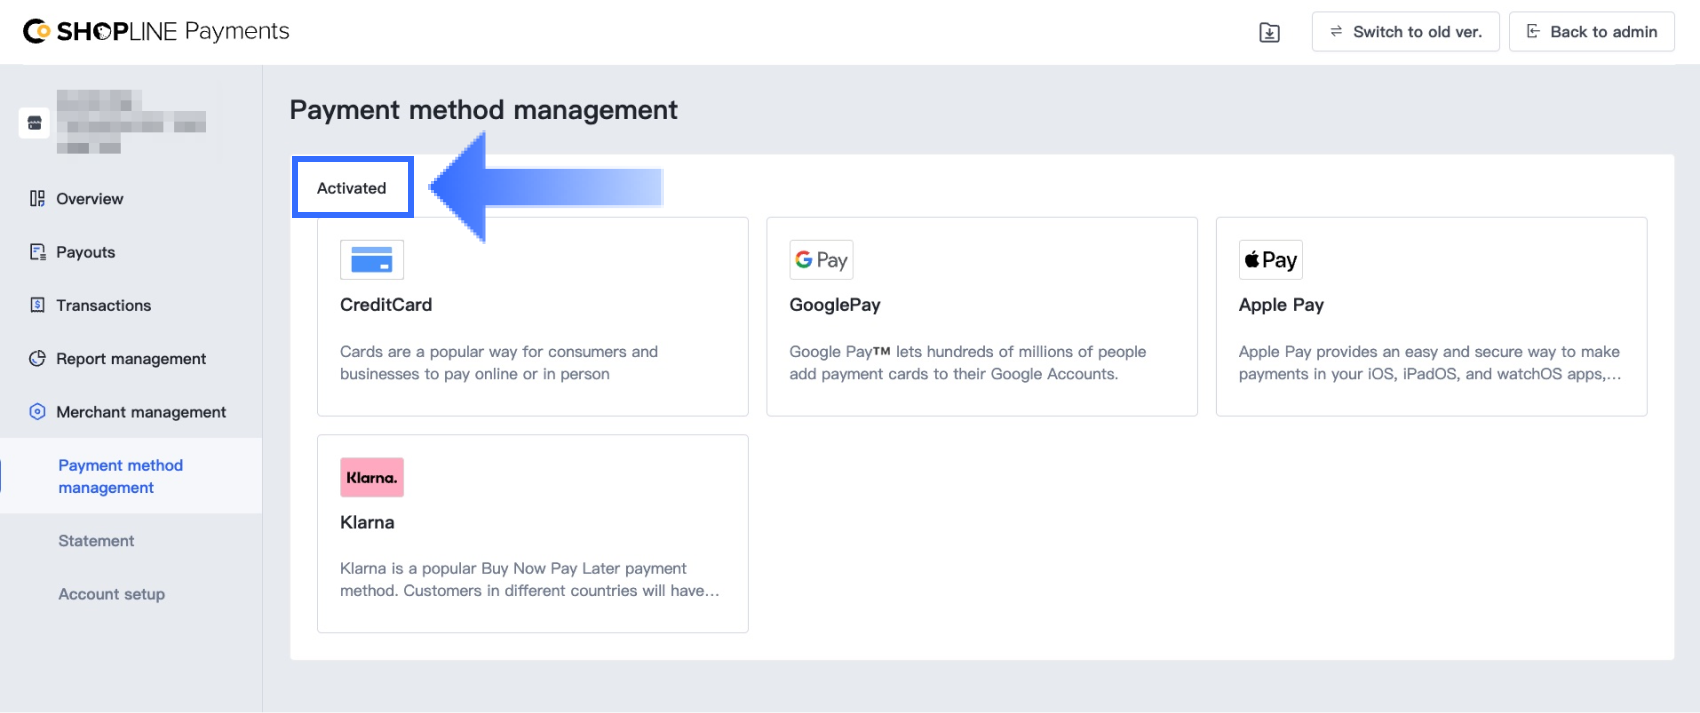Open the download center icon
The height and width of the screenshot is (713, 1700).
tap(1269, 32)
